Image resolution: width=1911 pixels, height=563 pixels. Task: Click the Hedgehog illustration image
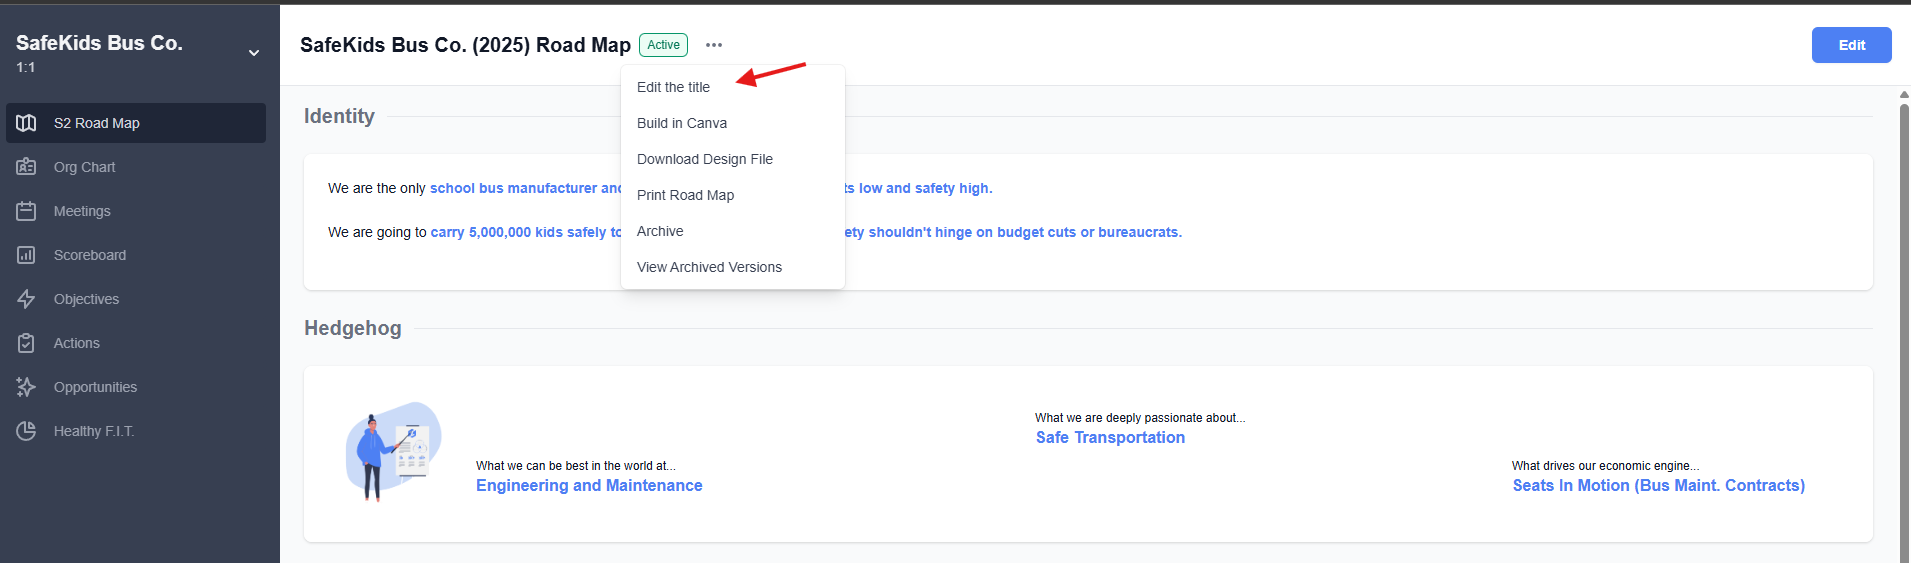click(393, 452)
